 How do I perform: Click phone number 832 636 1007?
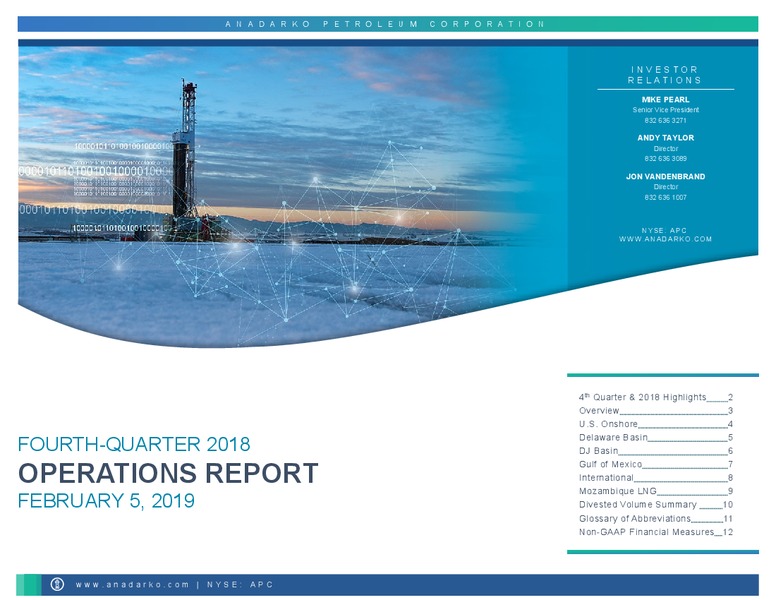[665, 197]
